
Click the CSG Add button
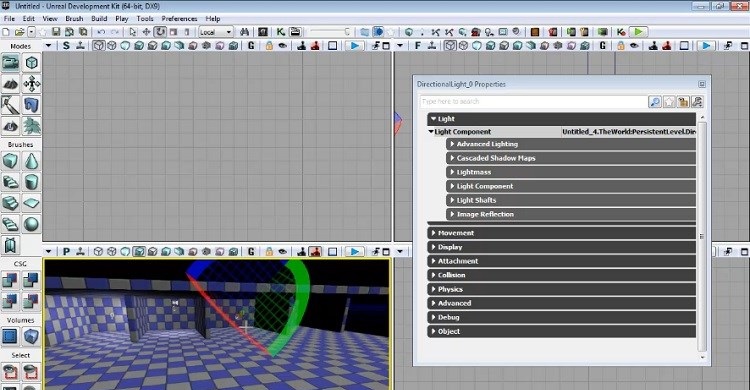click(10, 280)
